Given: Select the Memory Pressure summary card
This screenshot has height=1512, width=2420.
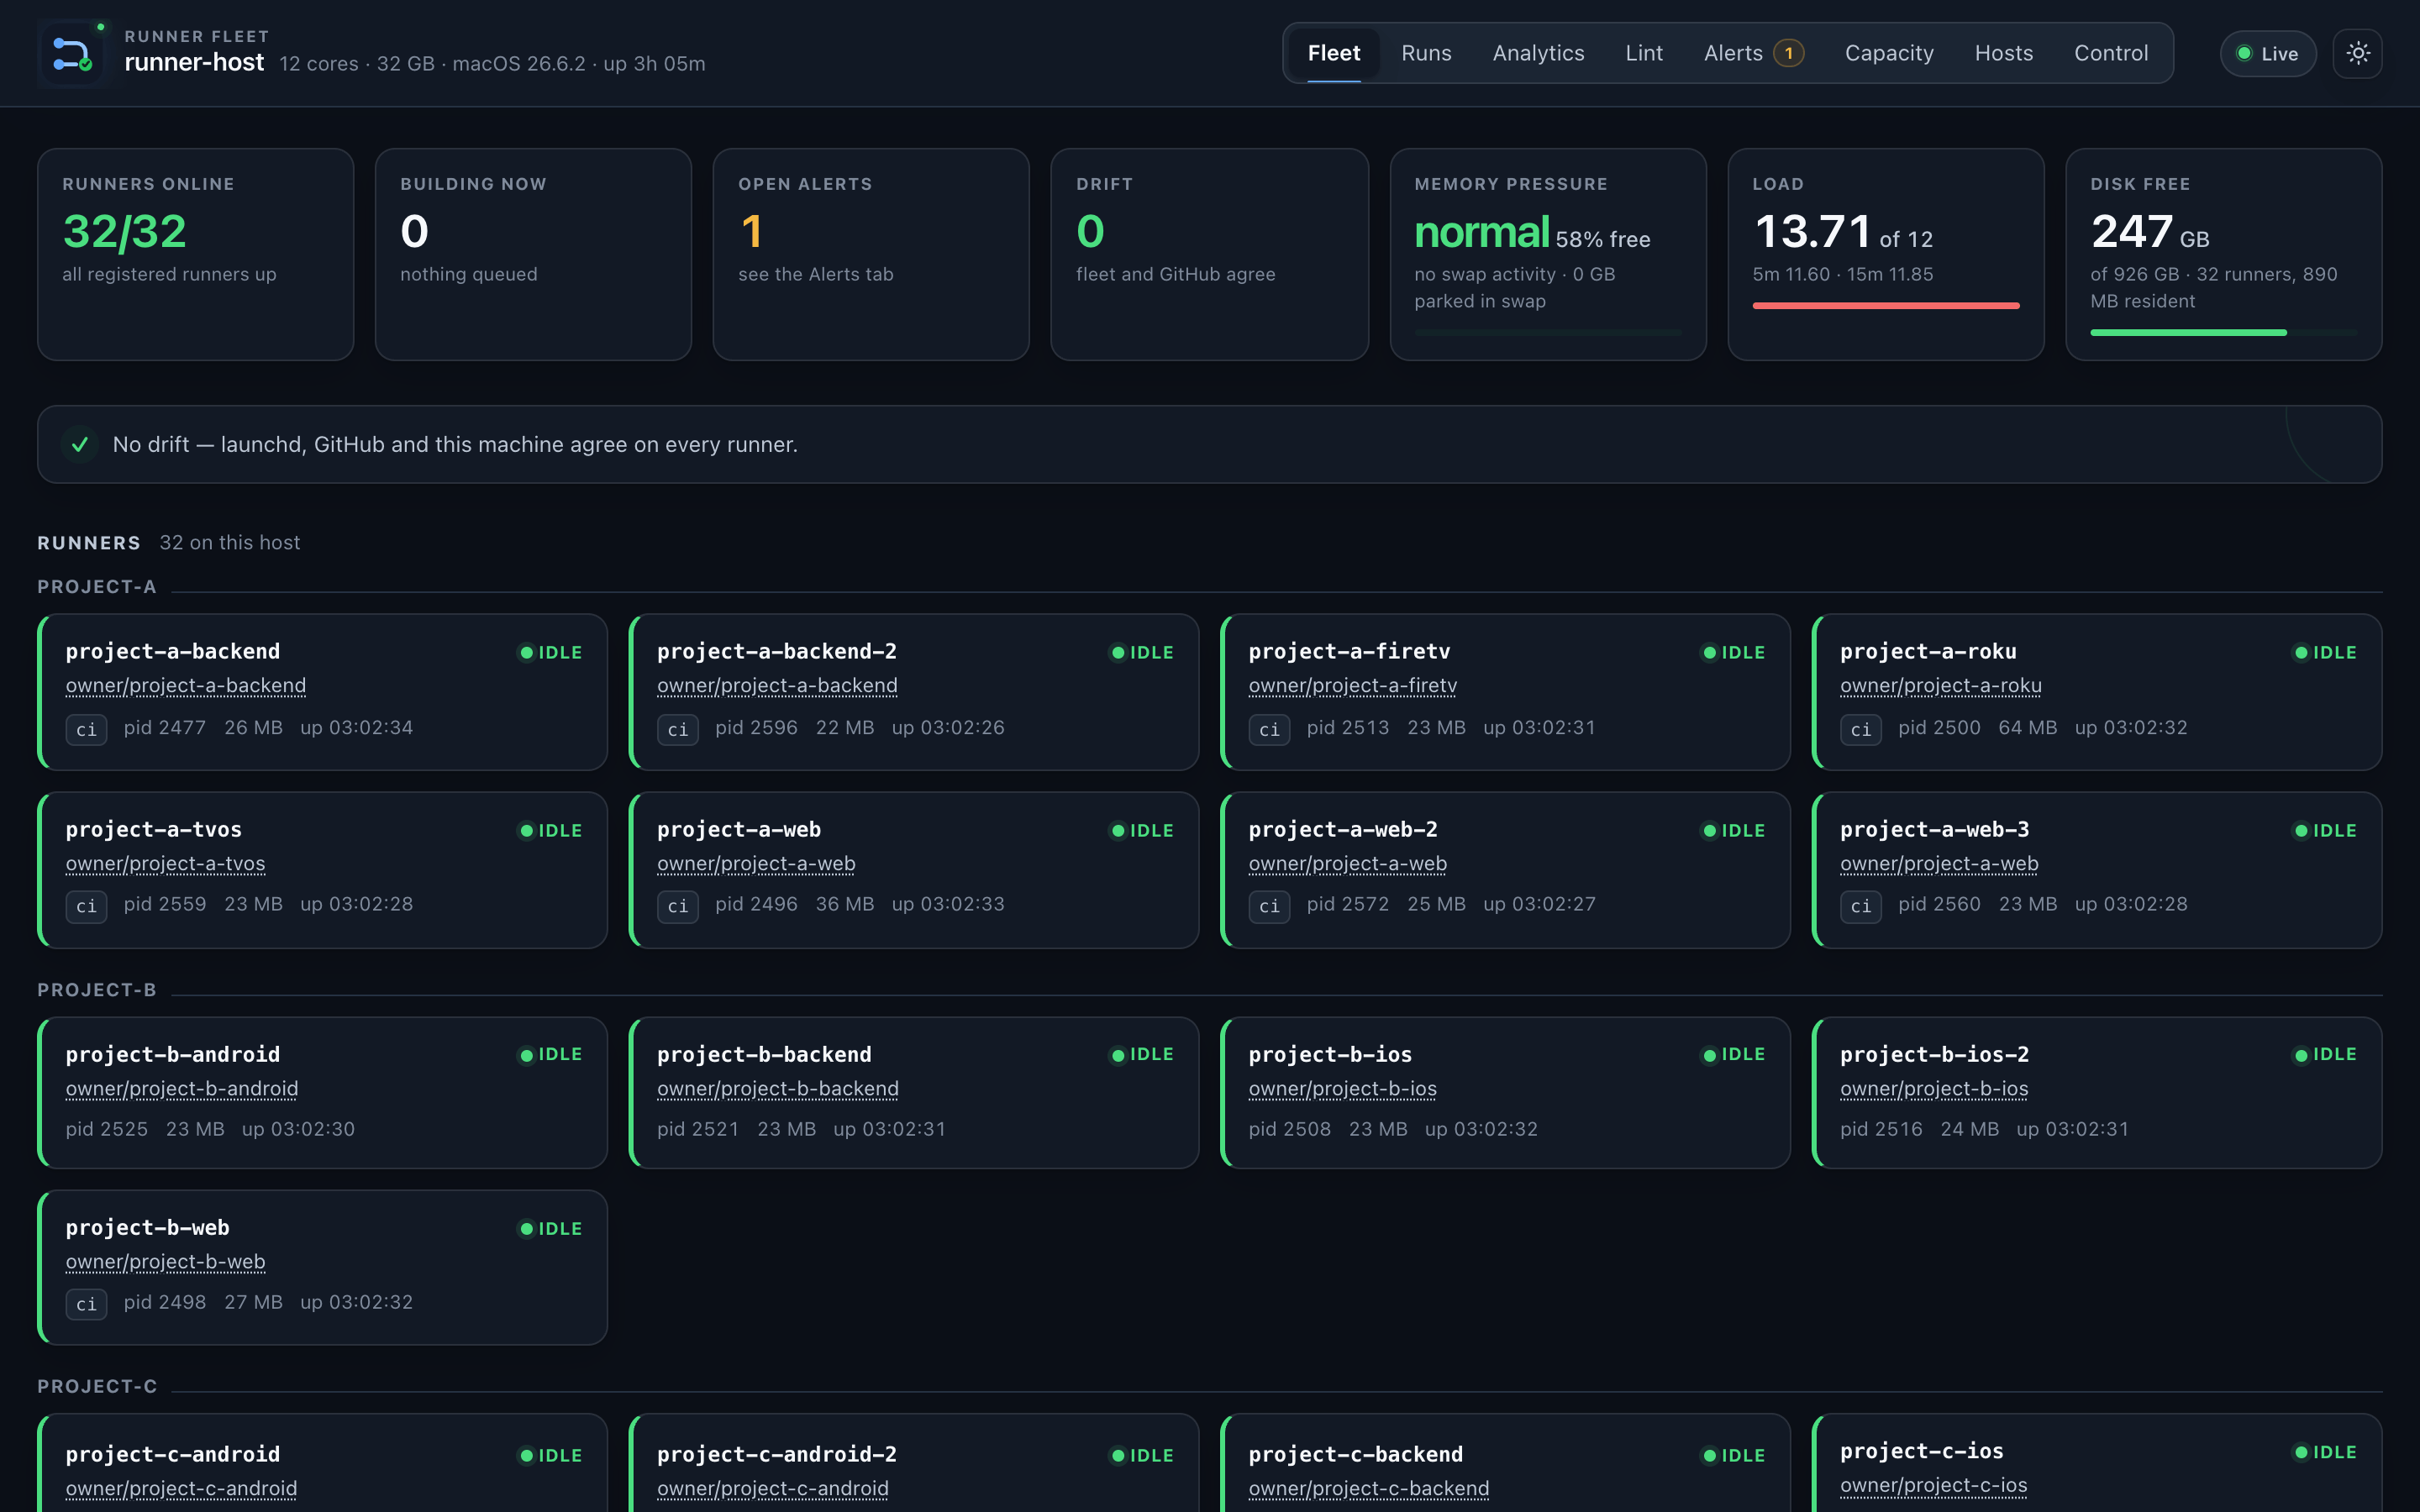Looking at the screenshot, I should 1547,254.
